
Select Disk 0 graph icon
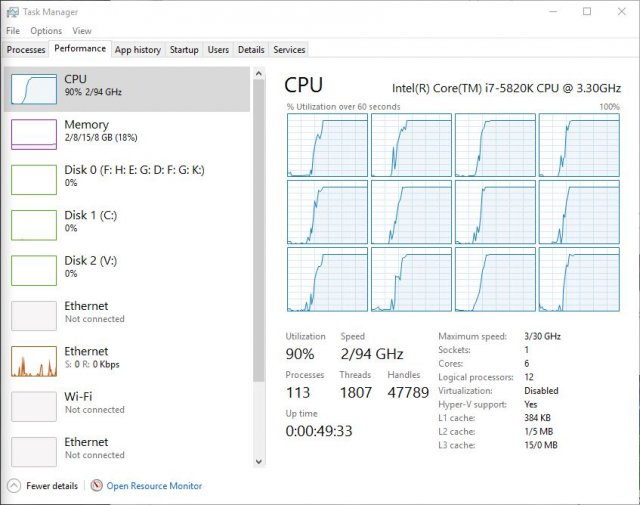(33, 179)
